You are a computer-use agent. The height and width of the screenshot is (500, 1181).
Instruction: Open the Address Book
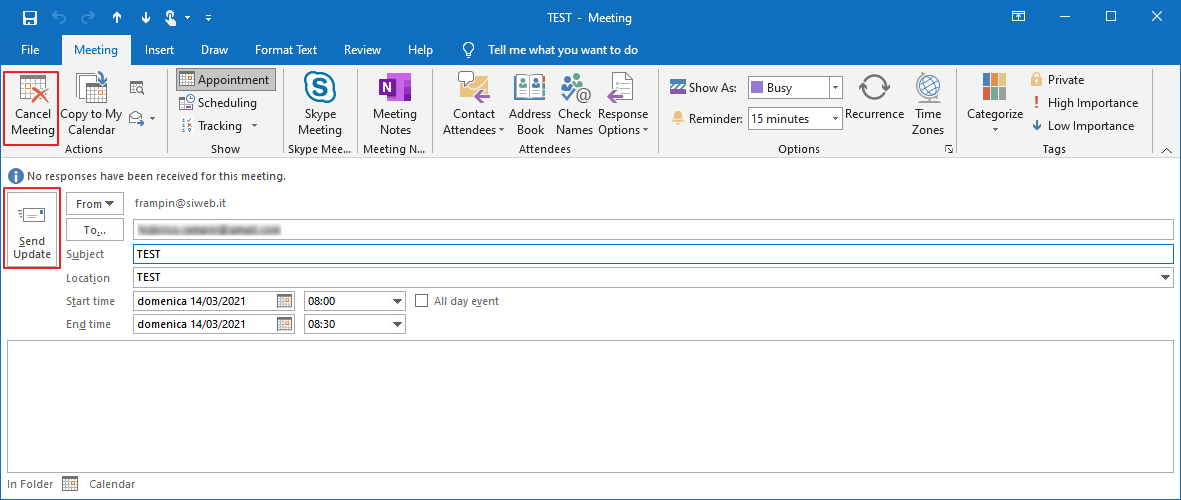529,105
